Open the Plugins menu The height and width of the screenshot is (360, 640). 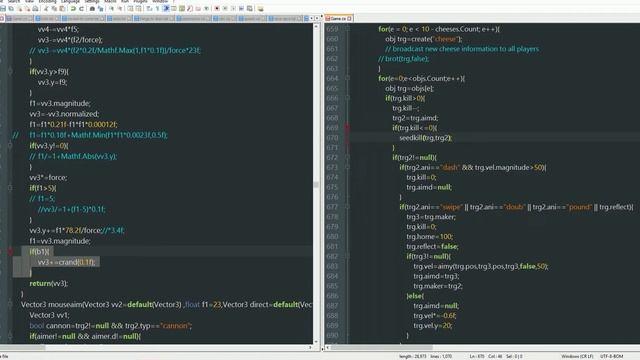(x=140, y=1)
